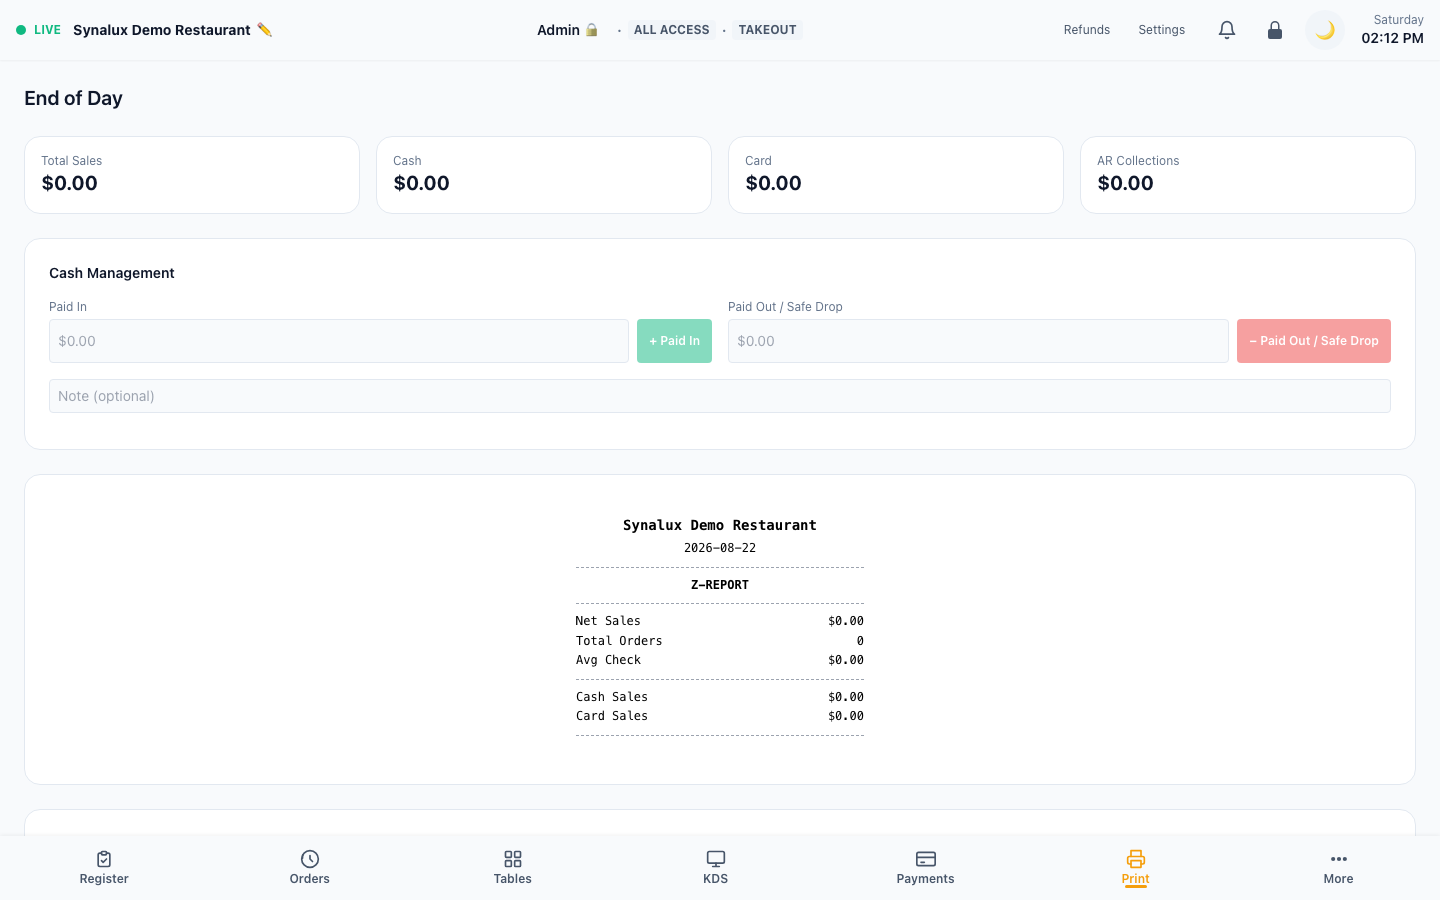Click the pencil icon beside the restaurant name
This screenshot has width=1440, height=900.
pos(264,30)
